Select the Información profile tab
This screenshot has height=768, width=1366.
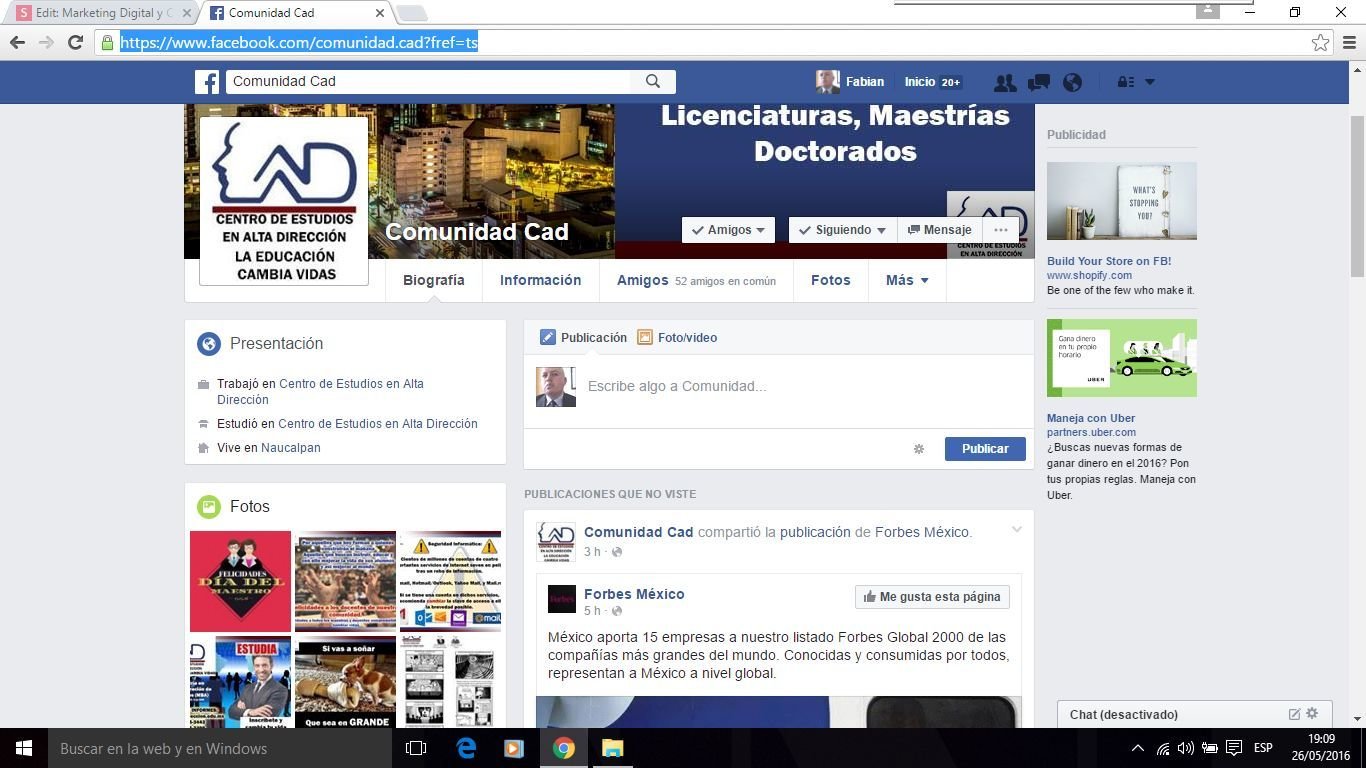click(x=541, y=281)
